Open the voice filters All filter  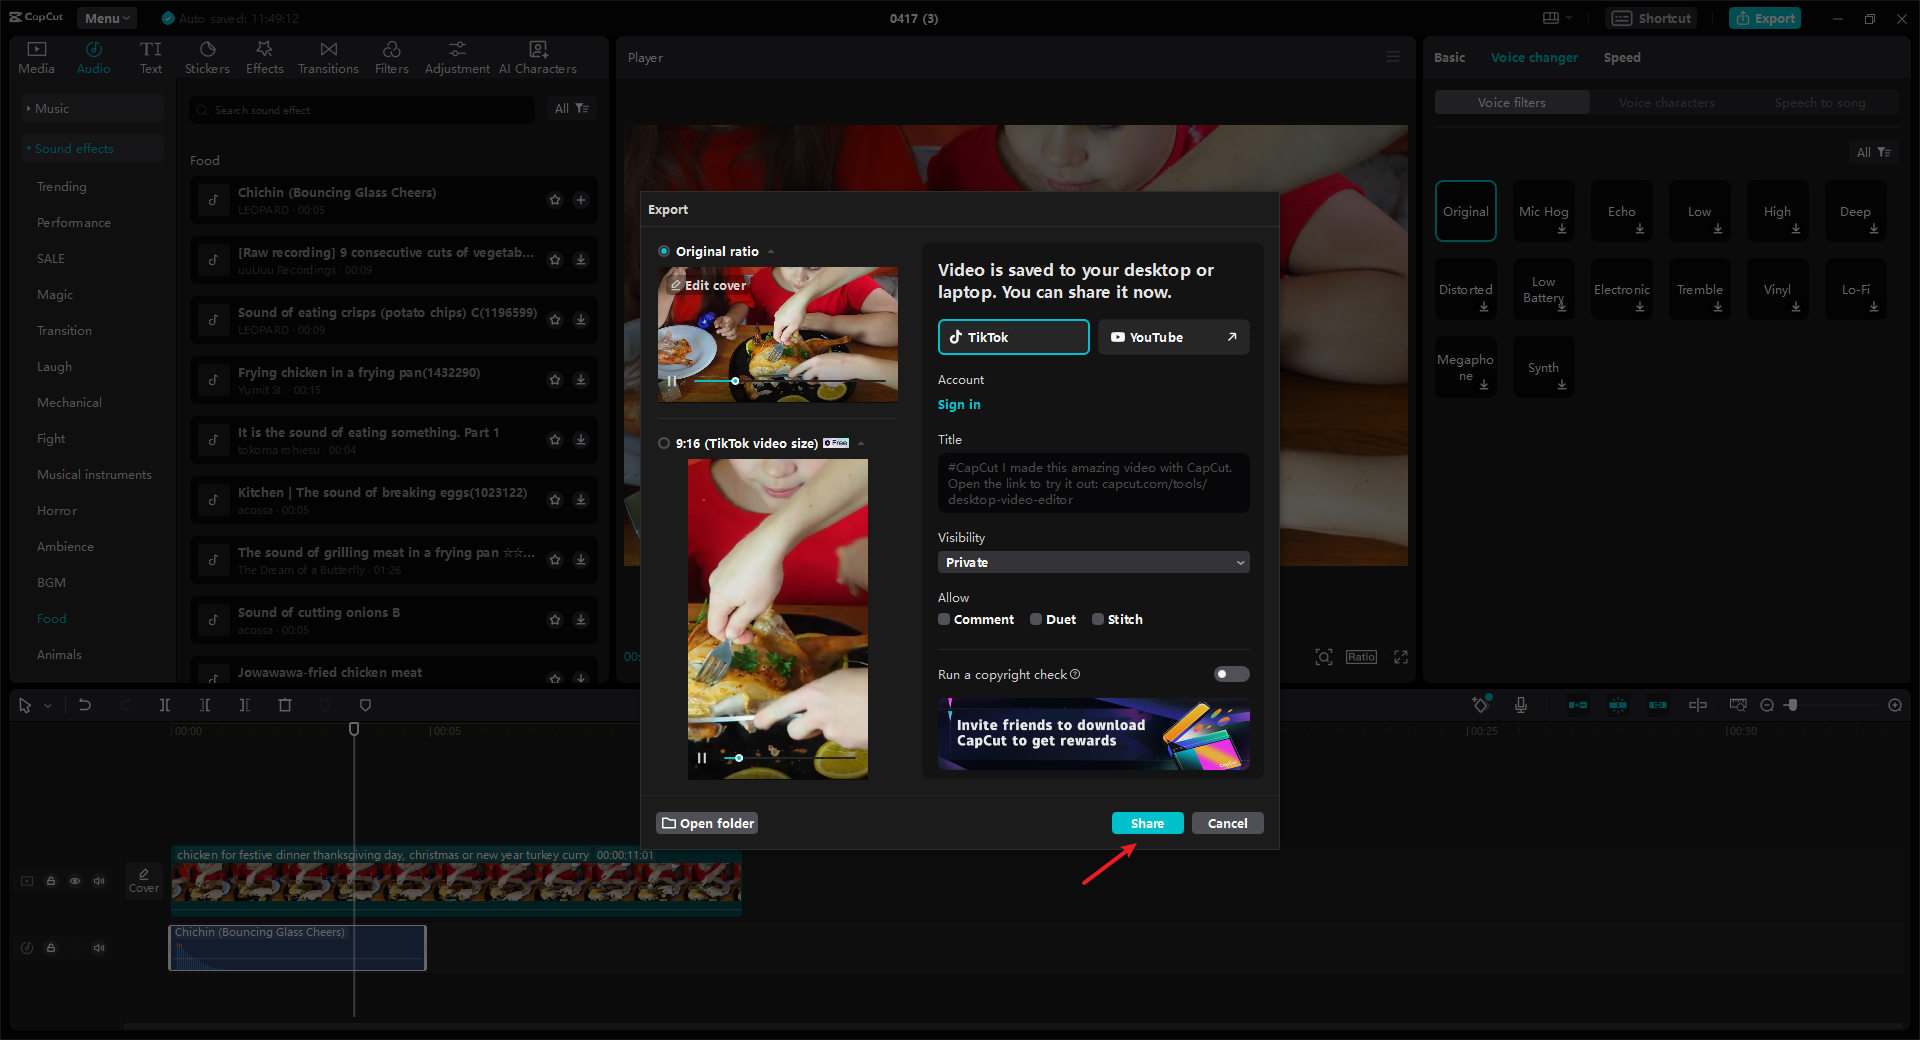coord(1873,152)
